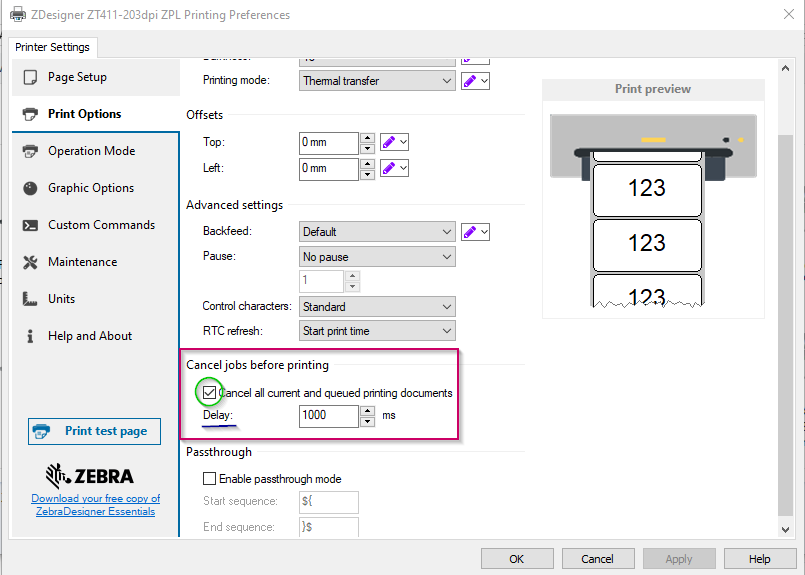
Task: Click the Maintenance tools icon
Action: (30, 262)
